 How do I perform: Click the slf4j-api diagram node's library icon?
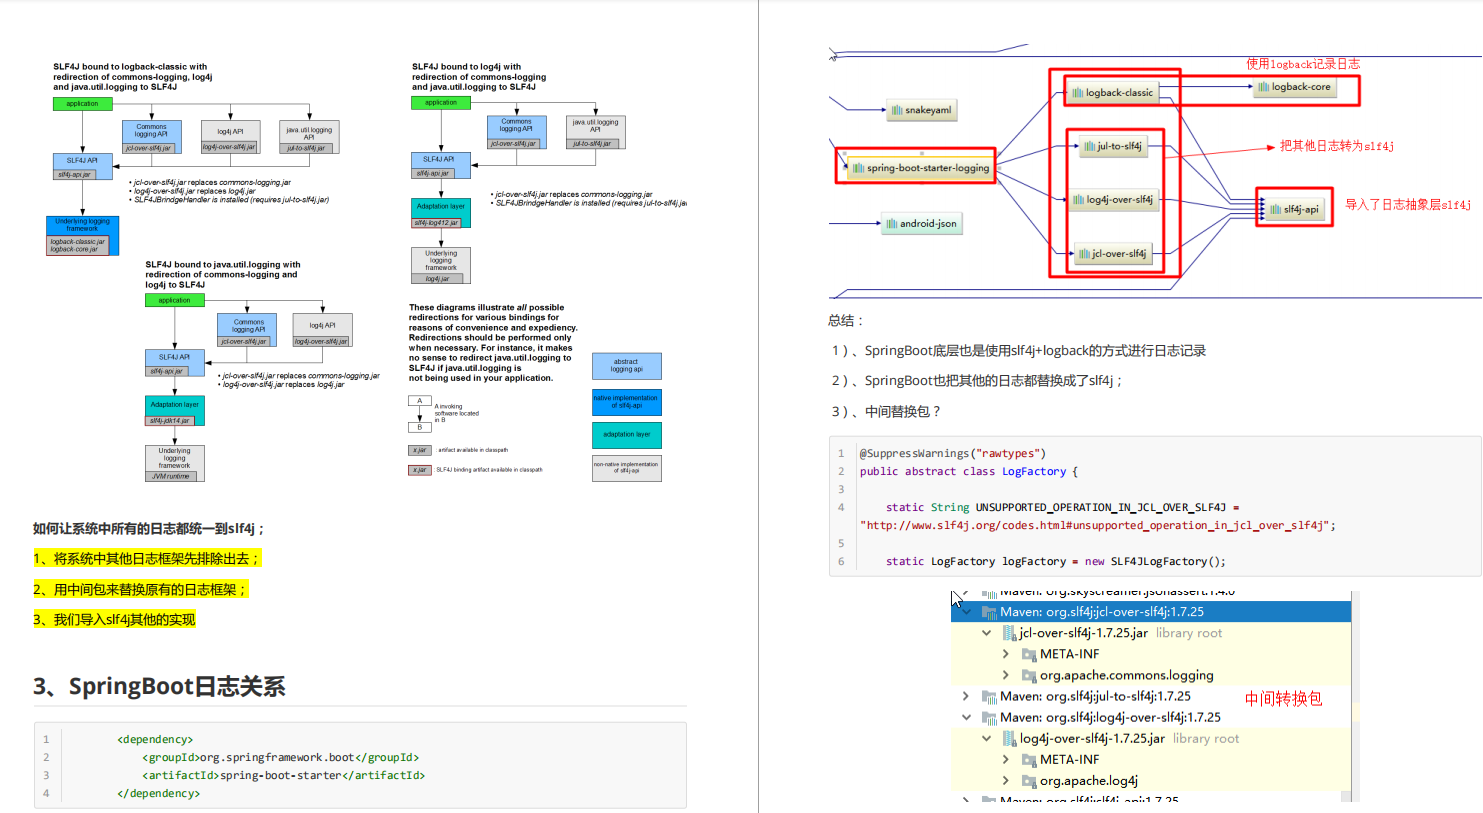[x=1276, y=210]
